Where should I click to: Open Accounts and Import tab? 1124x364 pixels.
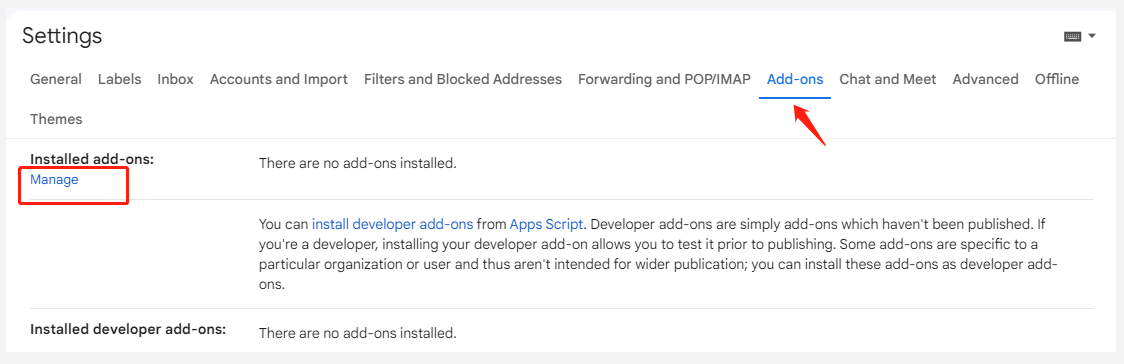tap(279, 79)
